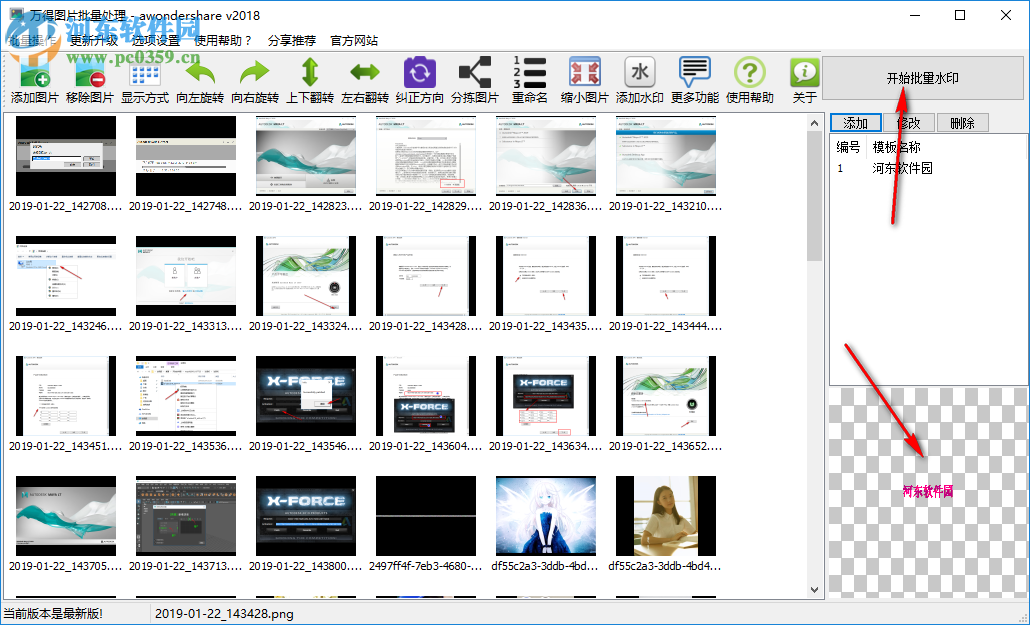1030x625 pixels.
Task: Click the 删除 button in watermark panel
Action: tap(962, 123)
